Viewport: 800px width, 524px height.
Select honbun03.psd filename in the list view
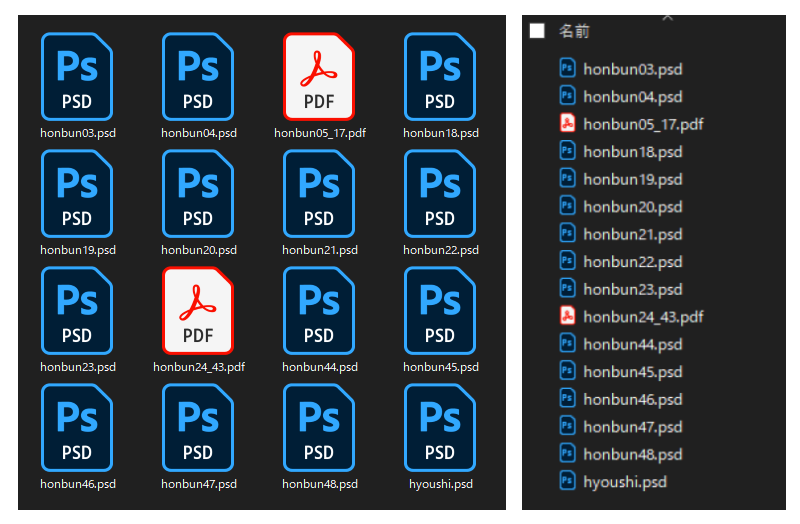(632, 69)
